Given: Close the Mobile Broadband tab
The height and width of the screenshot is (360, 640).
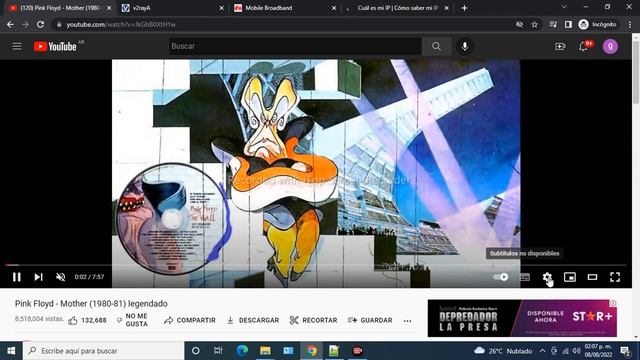Looking at the screenshot, I should click(334, 8).
